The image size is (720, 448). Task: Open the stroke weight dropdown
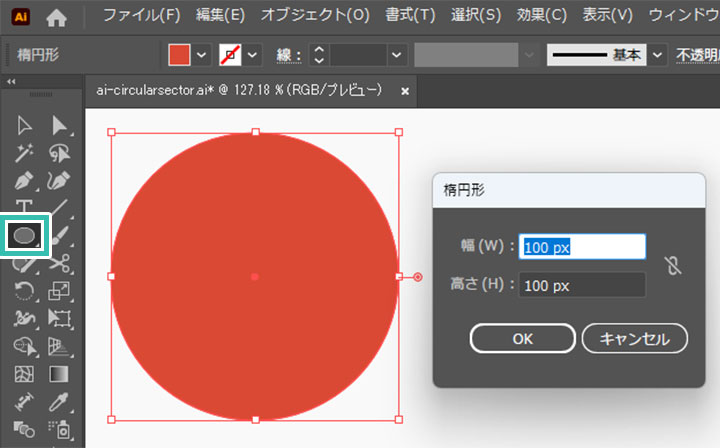[396, 54]
